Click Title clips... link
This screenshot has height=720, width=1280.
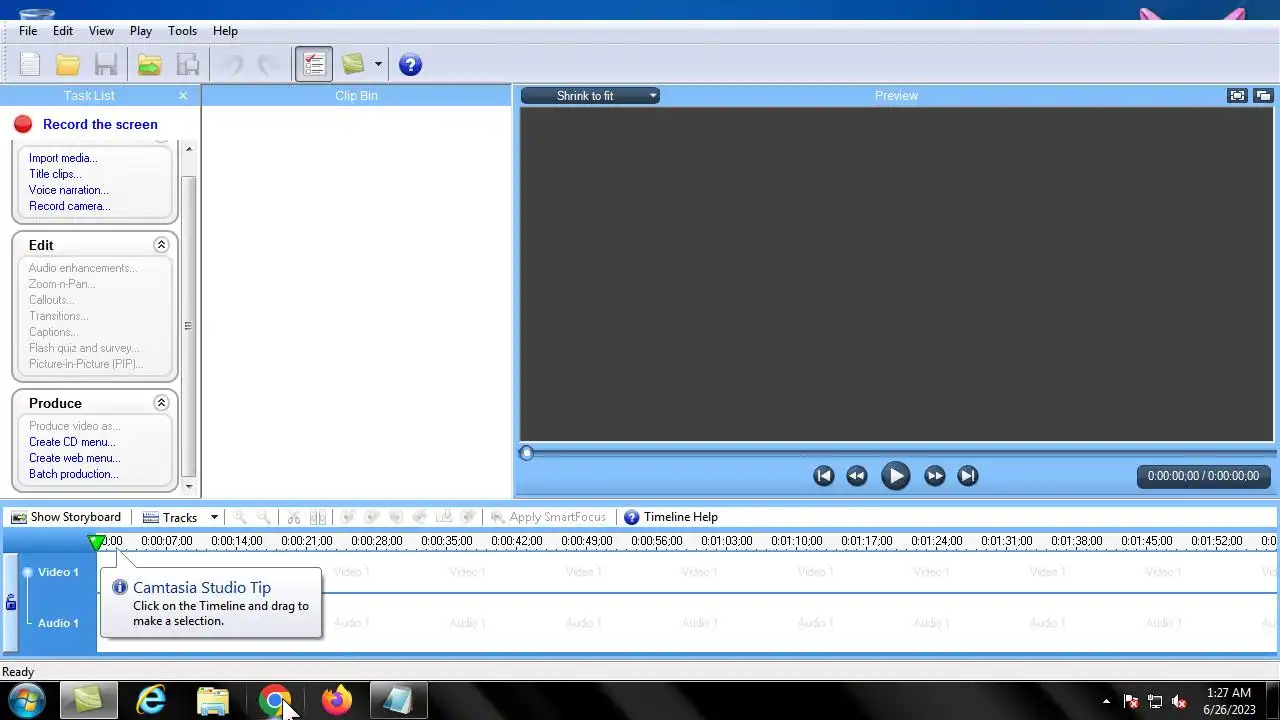coord(55,174)
